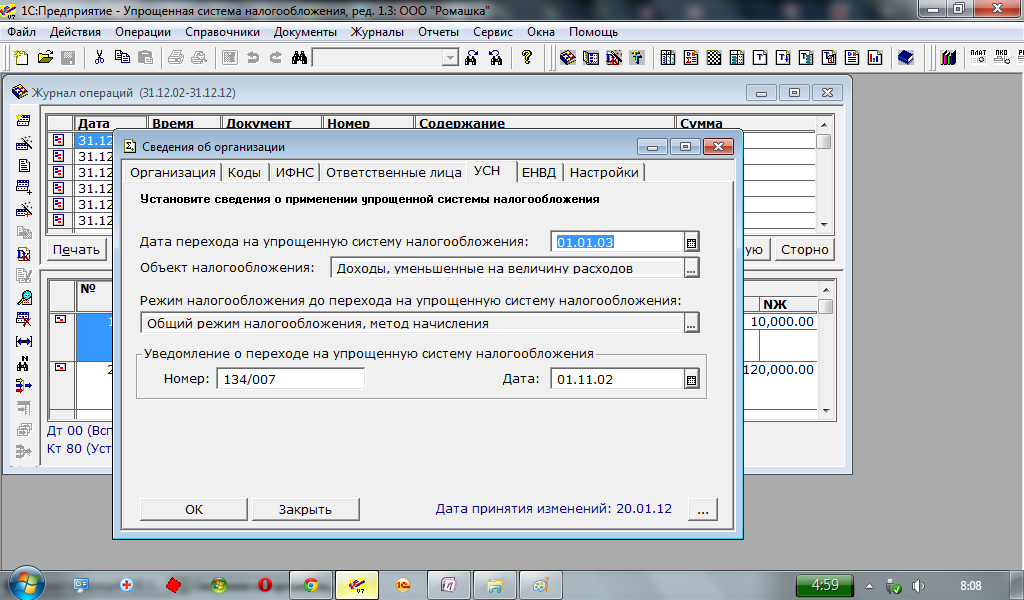
Task: Click the Open file toolbar icon
Action: (x=44, y=58)
